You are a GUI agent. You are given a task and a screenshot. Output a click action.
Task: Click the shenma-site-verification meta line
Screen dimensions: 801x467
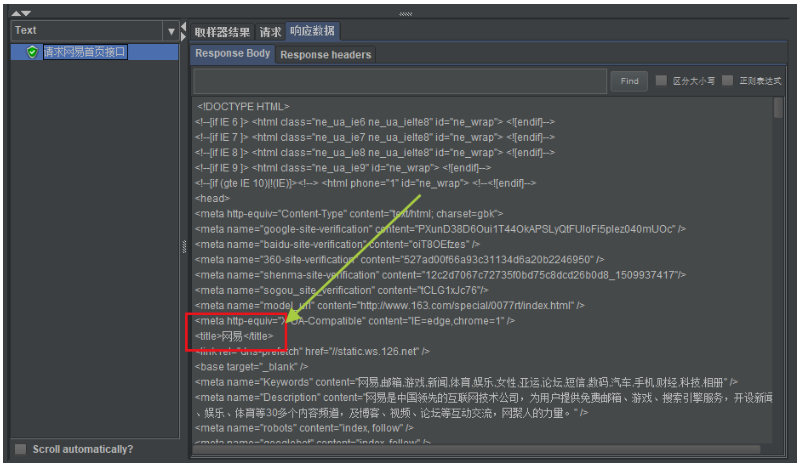[x=440, y=275]
